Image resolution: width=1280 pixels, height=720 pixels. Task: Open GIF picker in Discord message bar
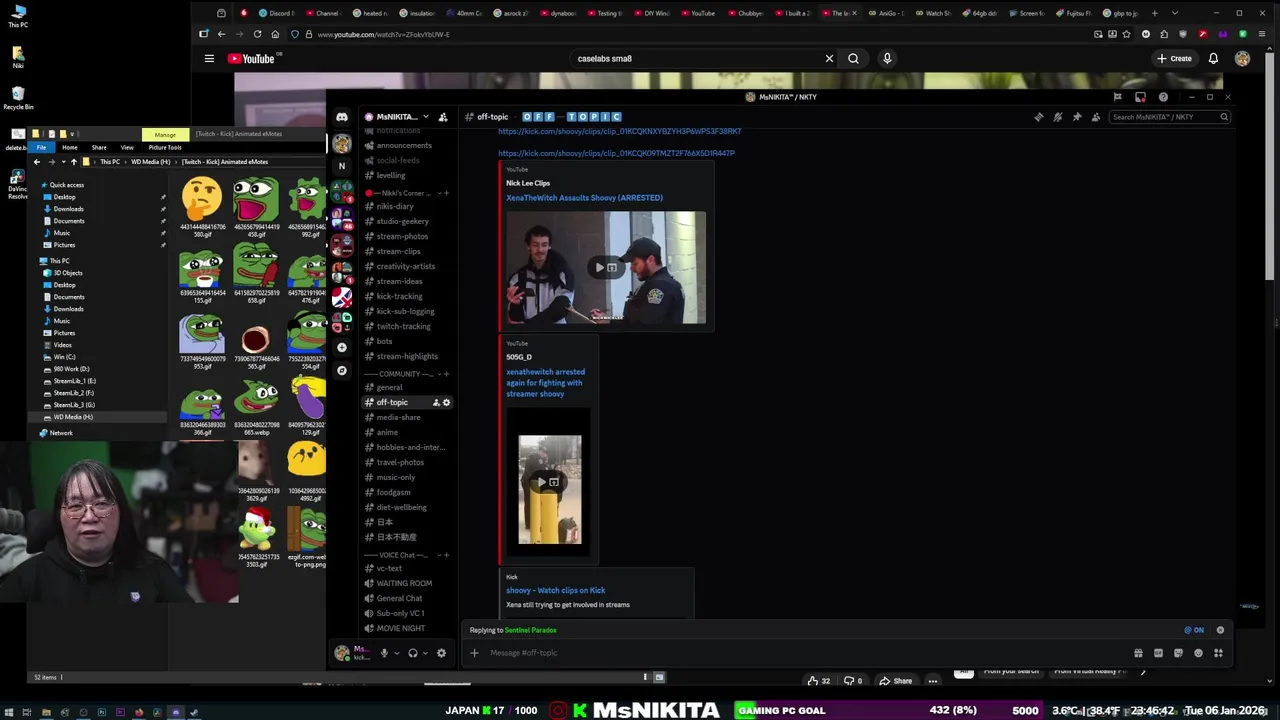tap(1158, 653)
